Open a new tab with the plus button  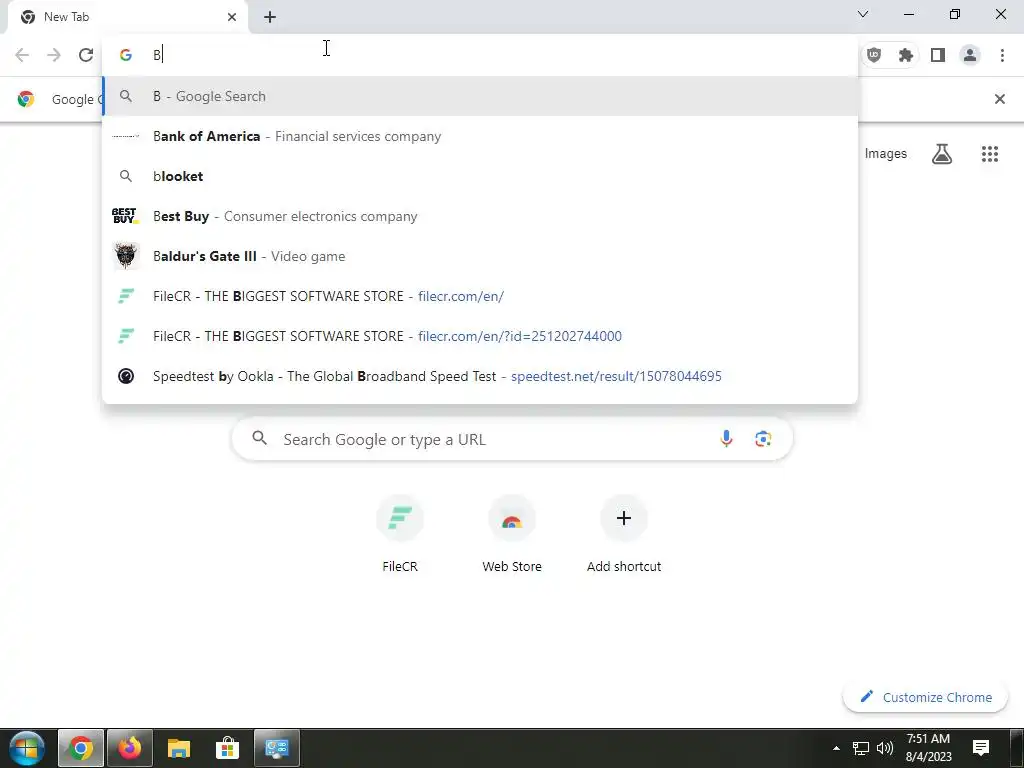coord(270,17)
